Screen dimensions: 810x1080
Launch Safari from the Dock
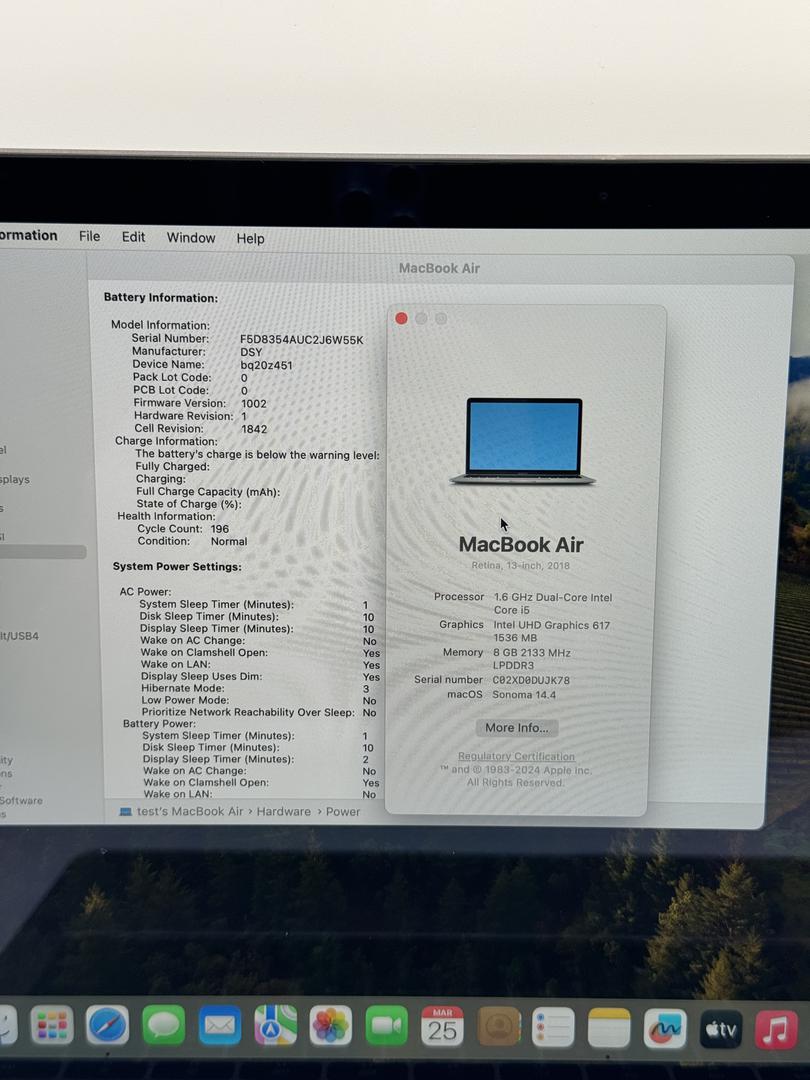click(107, 1026)
